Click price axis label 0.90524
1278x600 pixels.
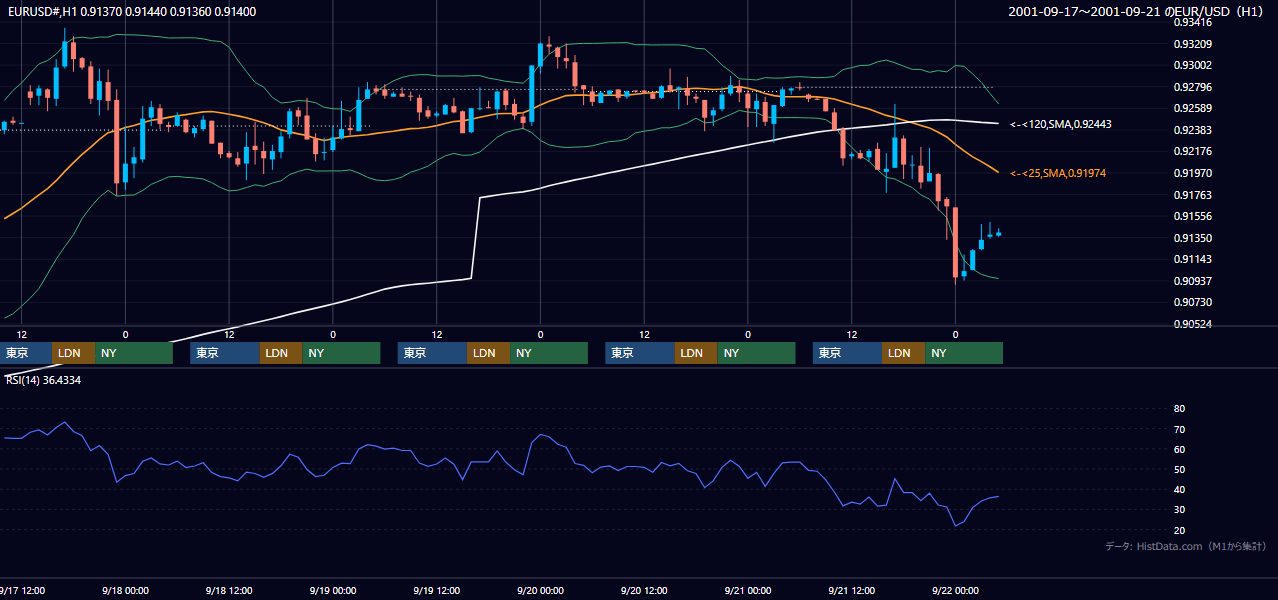point(1192,324)
